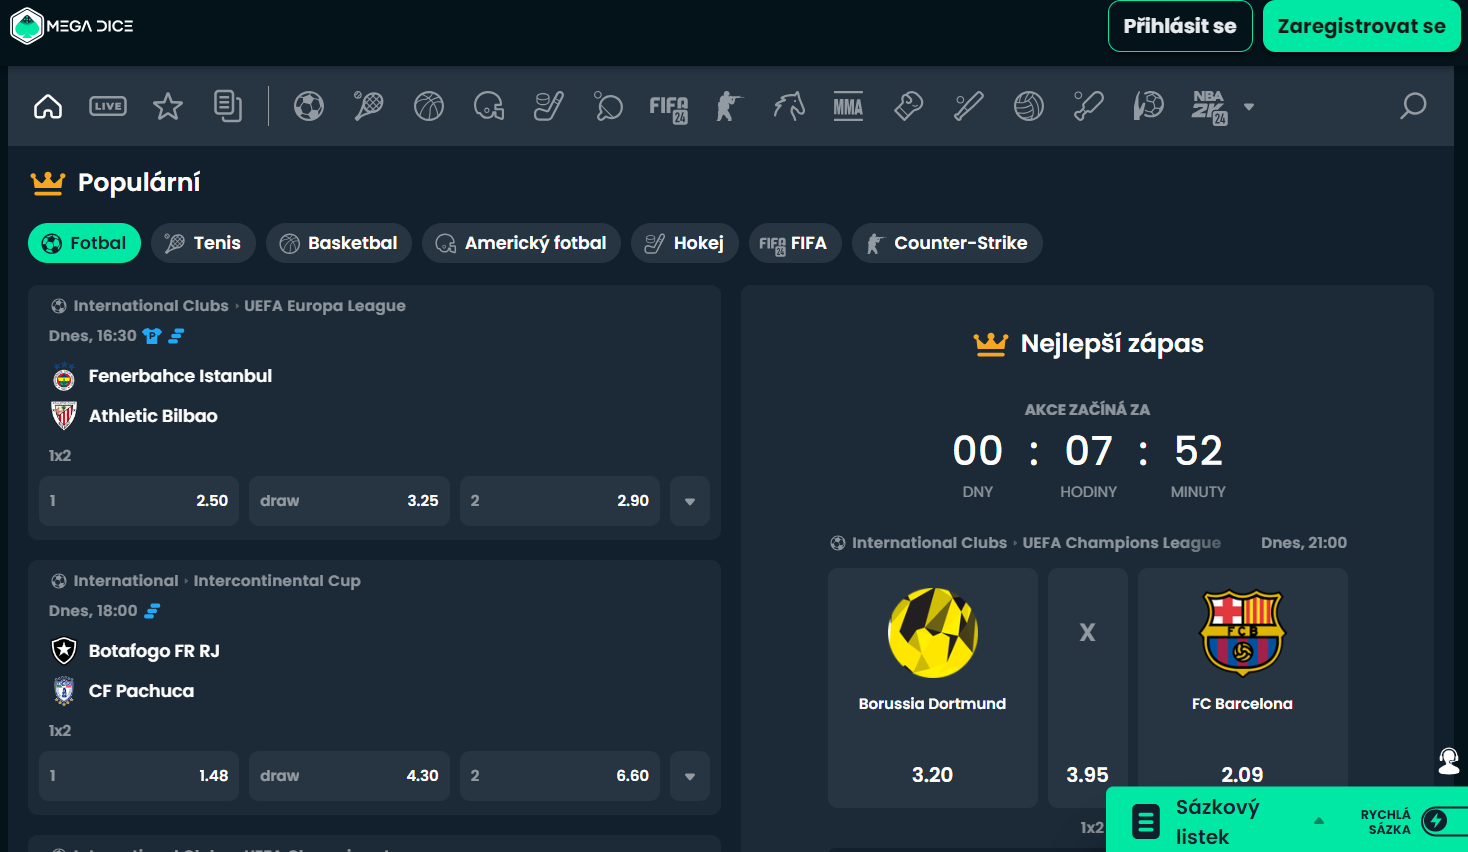Bet on draw at 3.25
This screenshot has width=1468, height=852.
[349, 501]
